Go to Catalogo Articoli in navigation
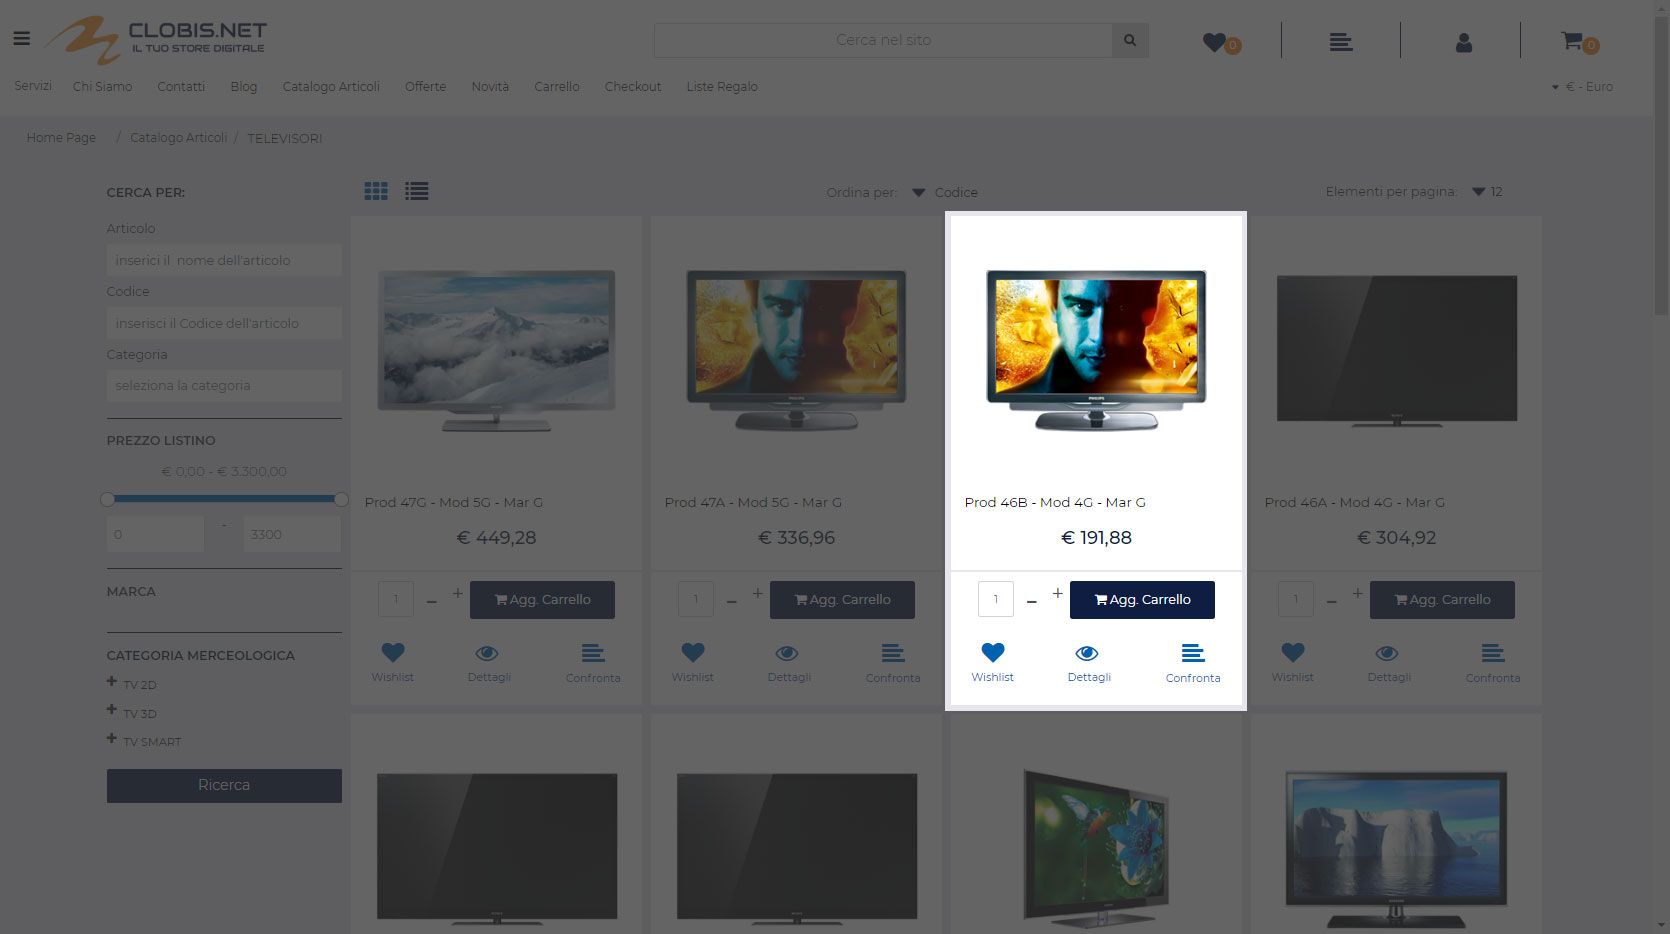The height and width of the screenshot is (934, 1670). coord(331,87)
